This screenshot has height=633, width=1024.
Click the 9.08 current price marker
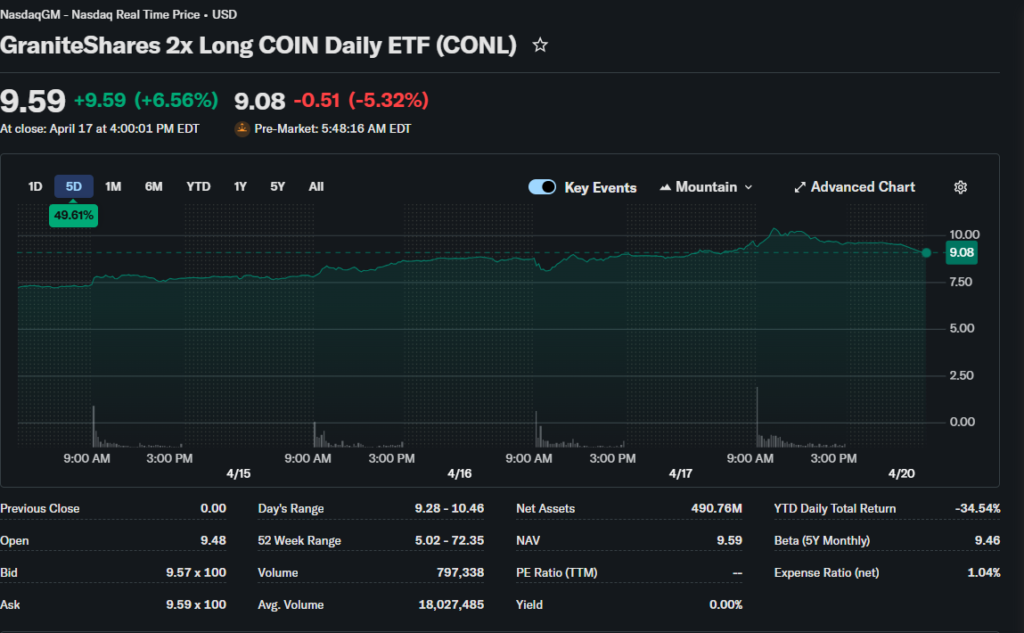pos(961,253)
